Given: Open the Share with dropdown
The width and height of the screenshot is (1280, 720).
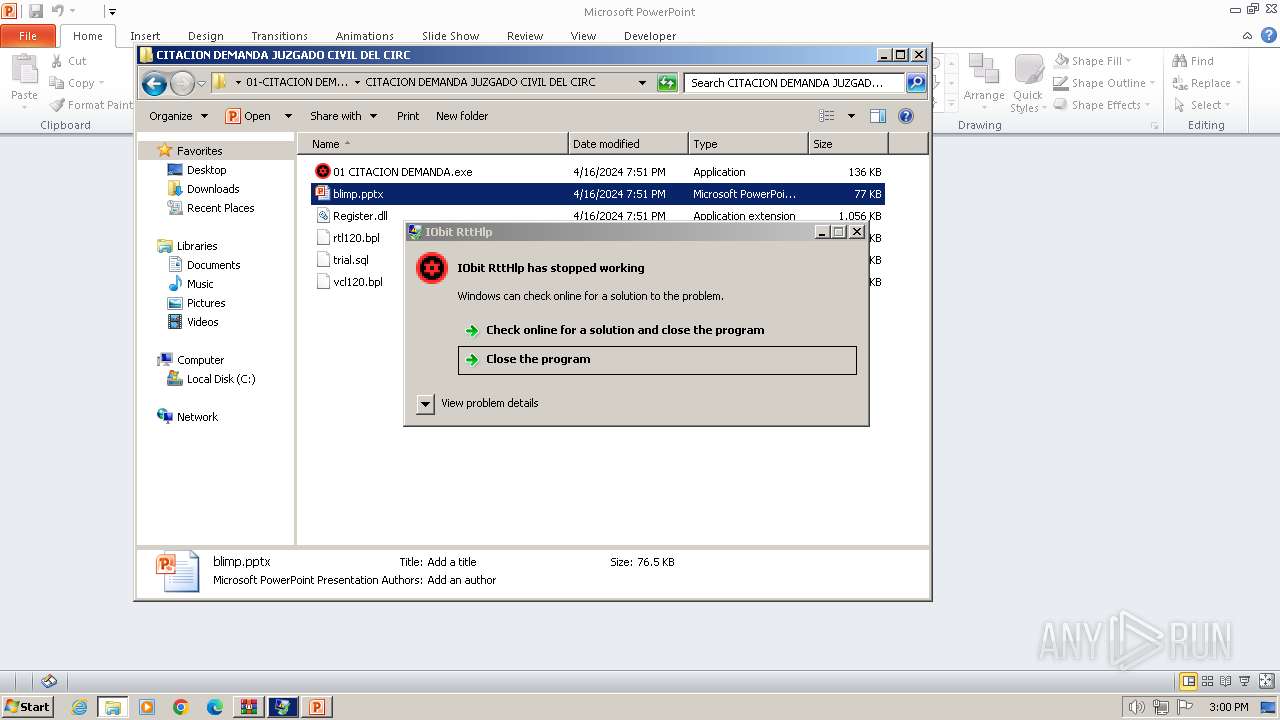Looking at the screenshot, I should (x=343, y=116).
